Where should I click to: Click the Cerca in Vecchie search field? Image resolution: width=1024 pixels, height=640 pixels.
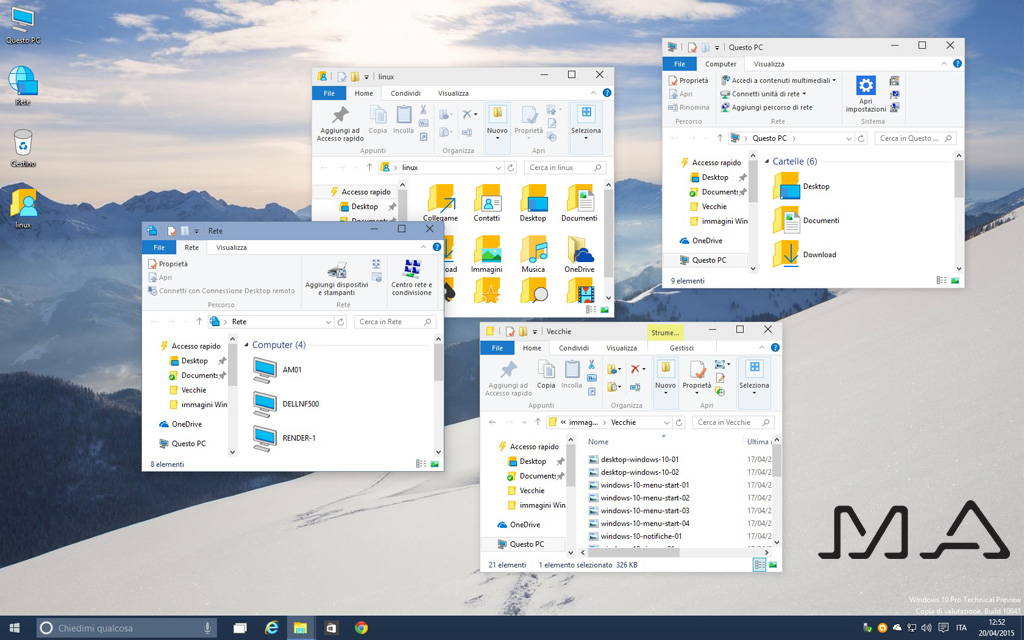tap(733, 423)
